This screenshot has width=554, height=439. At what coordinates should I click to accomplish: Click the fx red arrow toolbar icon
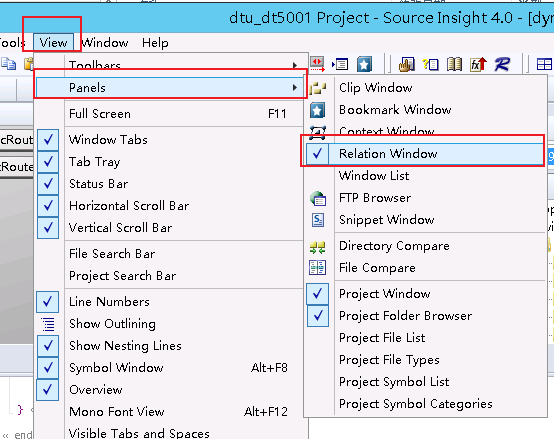click(x=478, y=64)
